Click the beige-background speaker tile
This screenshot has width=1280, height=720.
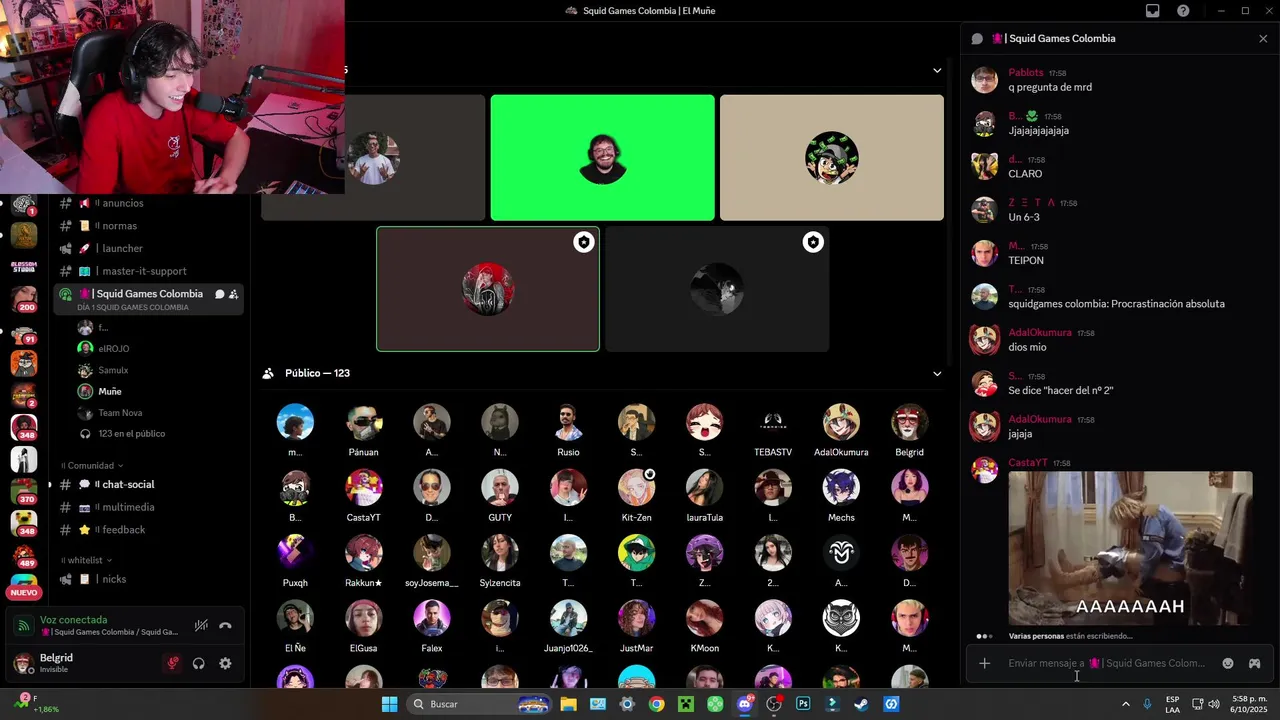(831, 158)
